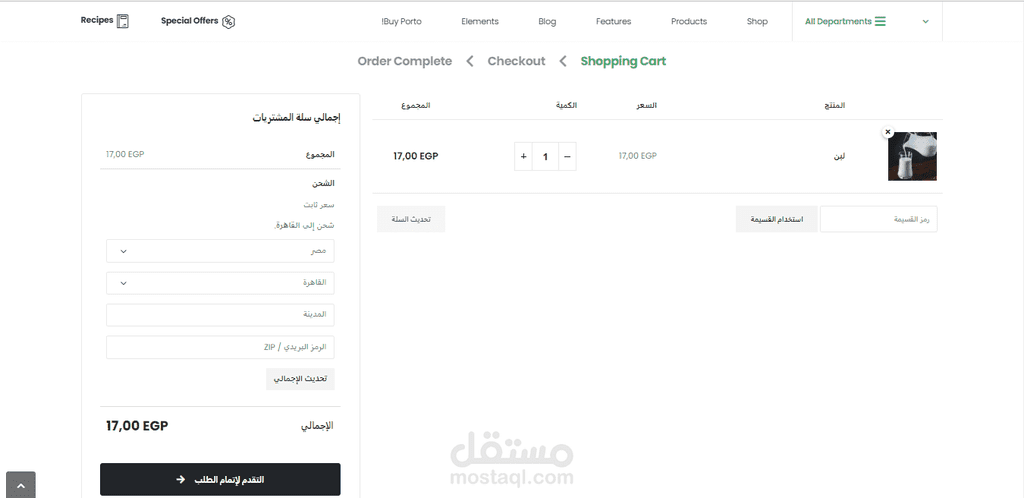Go to the Order Complete step
This screenshot has width=1024, height=498.
pyautogui.click(x=404, y=61)
